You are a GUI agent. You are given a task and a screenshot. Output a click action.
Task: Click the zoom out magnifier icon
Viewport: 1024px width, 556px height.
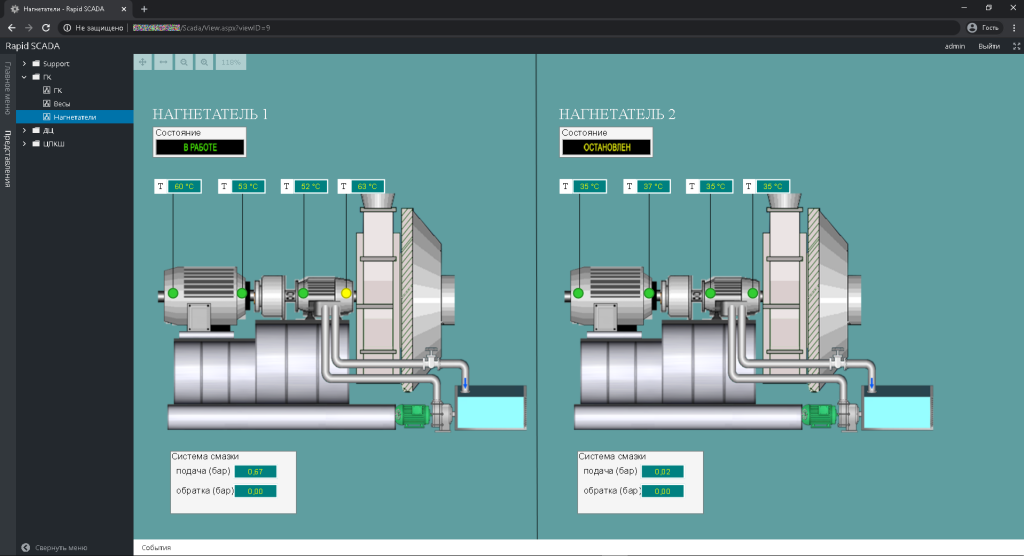click(184, 62)
